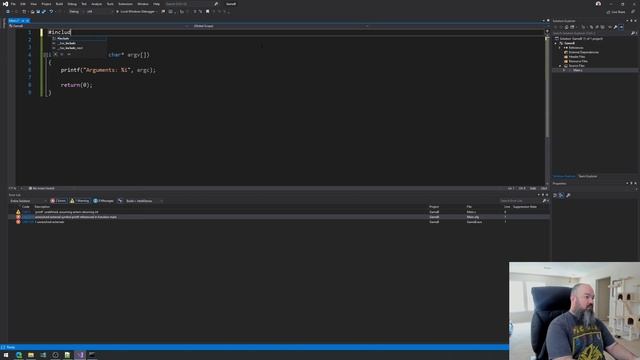The image size is (640, 360).
Task: Switch to the Solution Explorer bottom tab
Action: click(564, 176)
